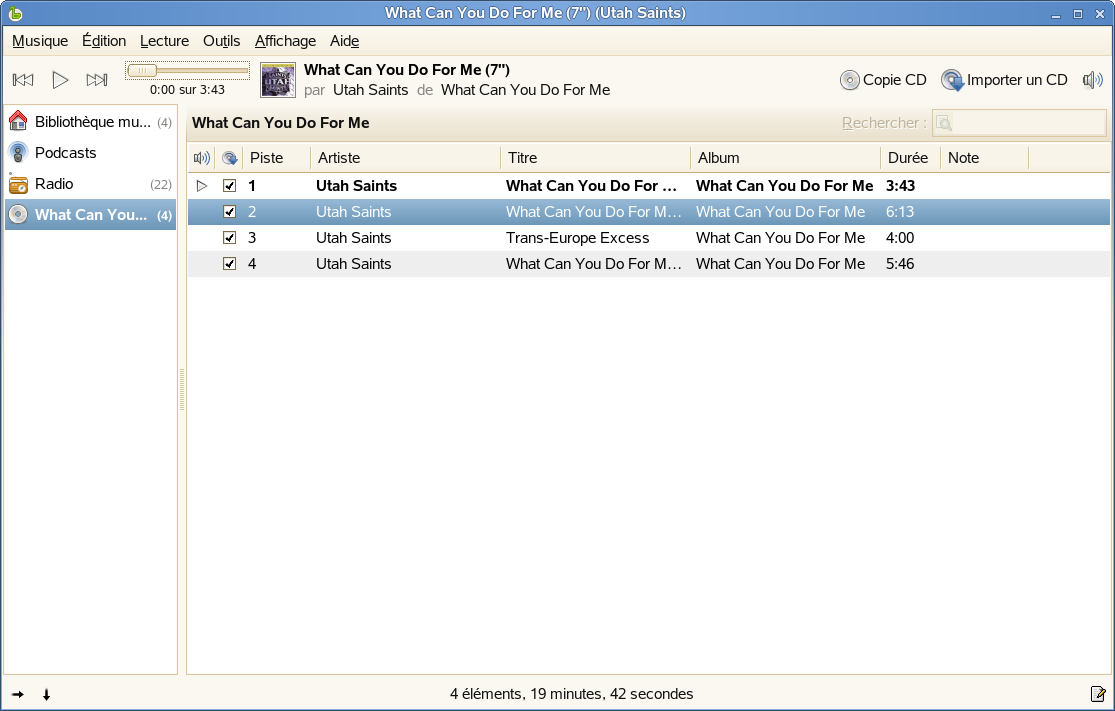Click the import column header icon
The height and width of the screenshot is (711, 1115).
pos(229,158)
